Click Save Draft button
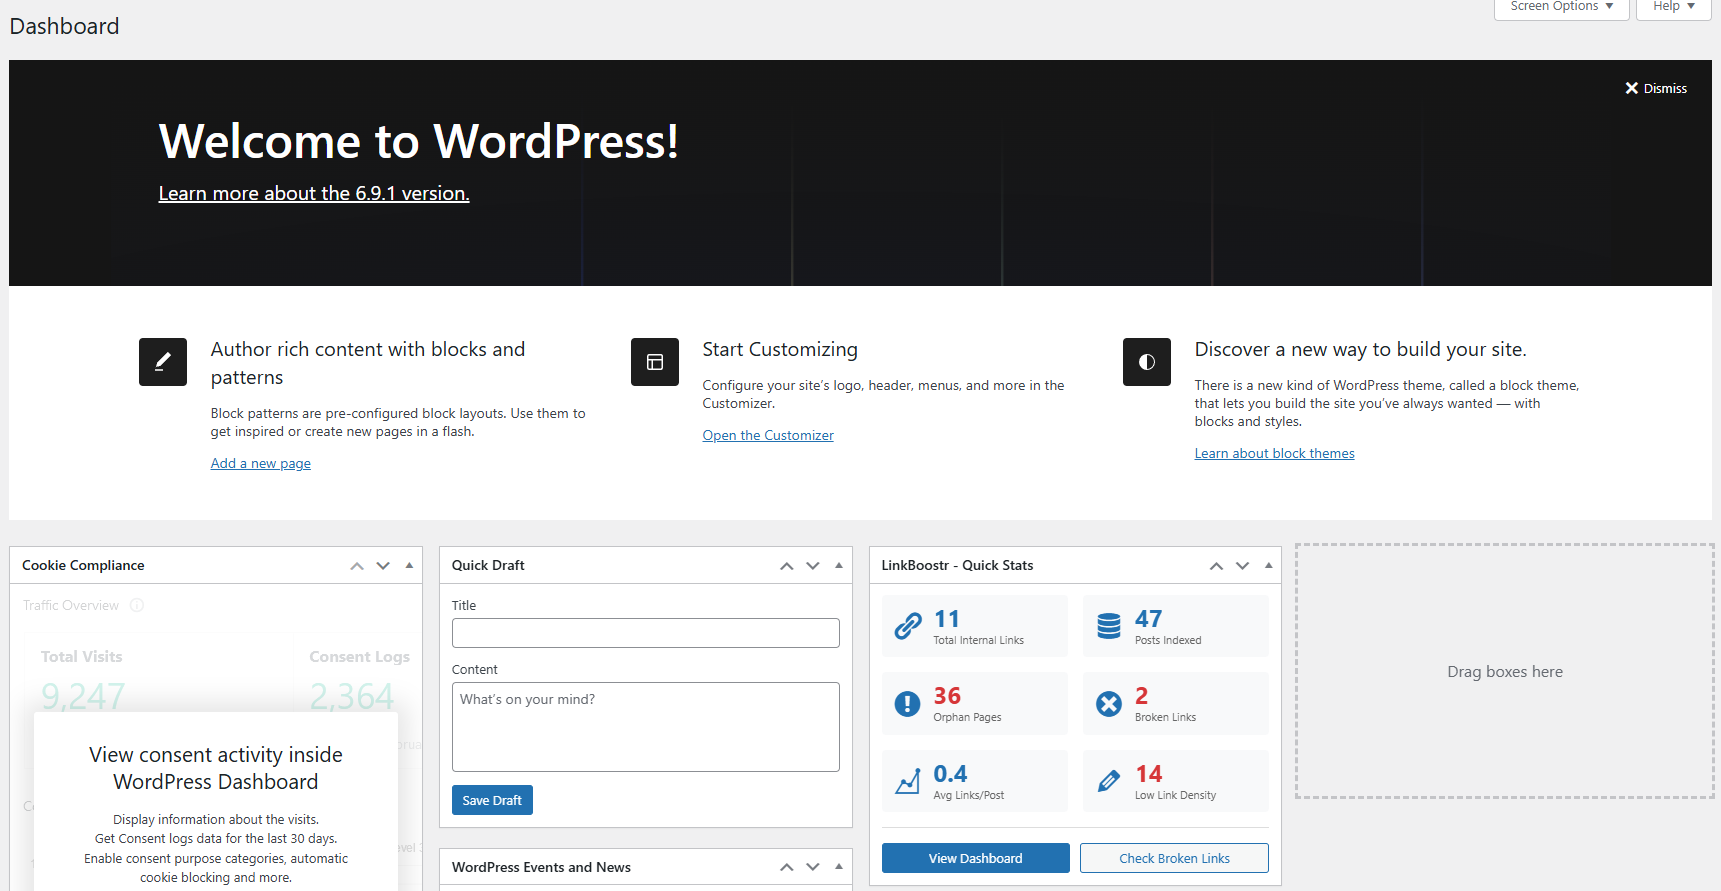 [492, 800]
